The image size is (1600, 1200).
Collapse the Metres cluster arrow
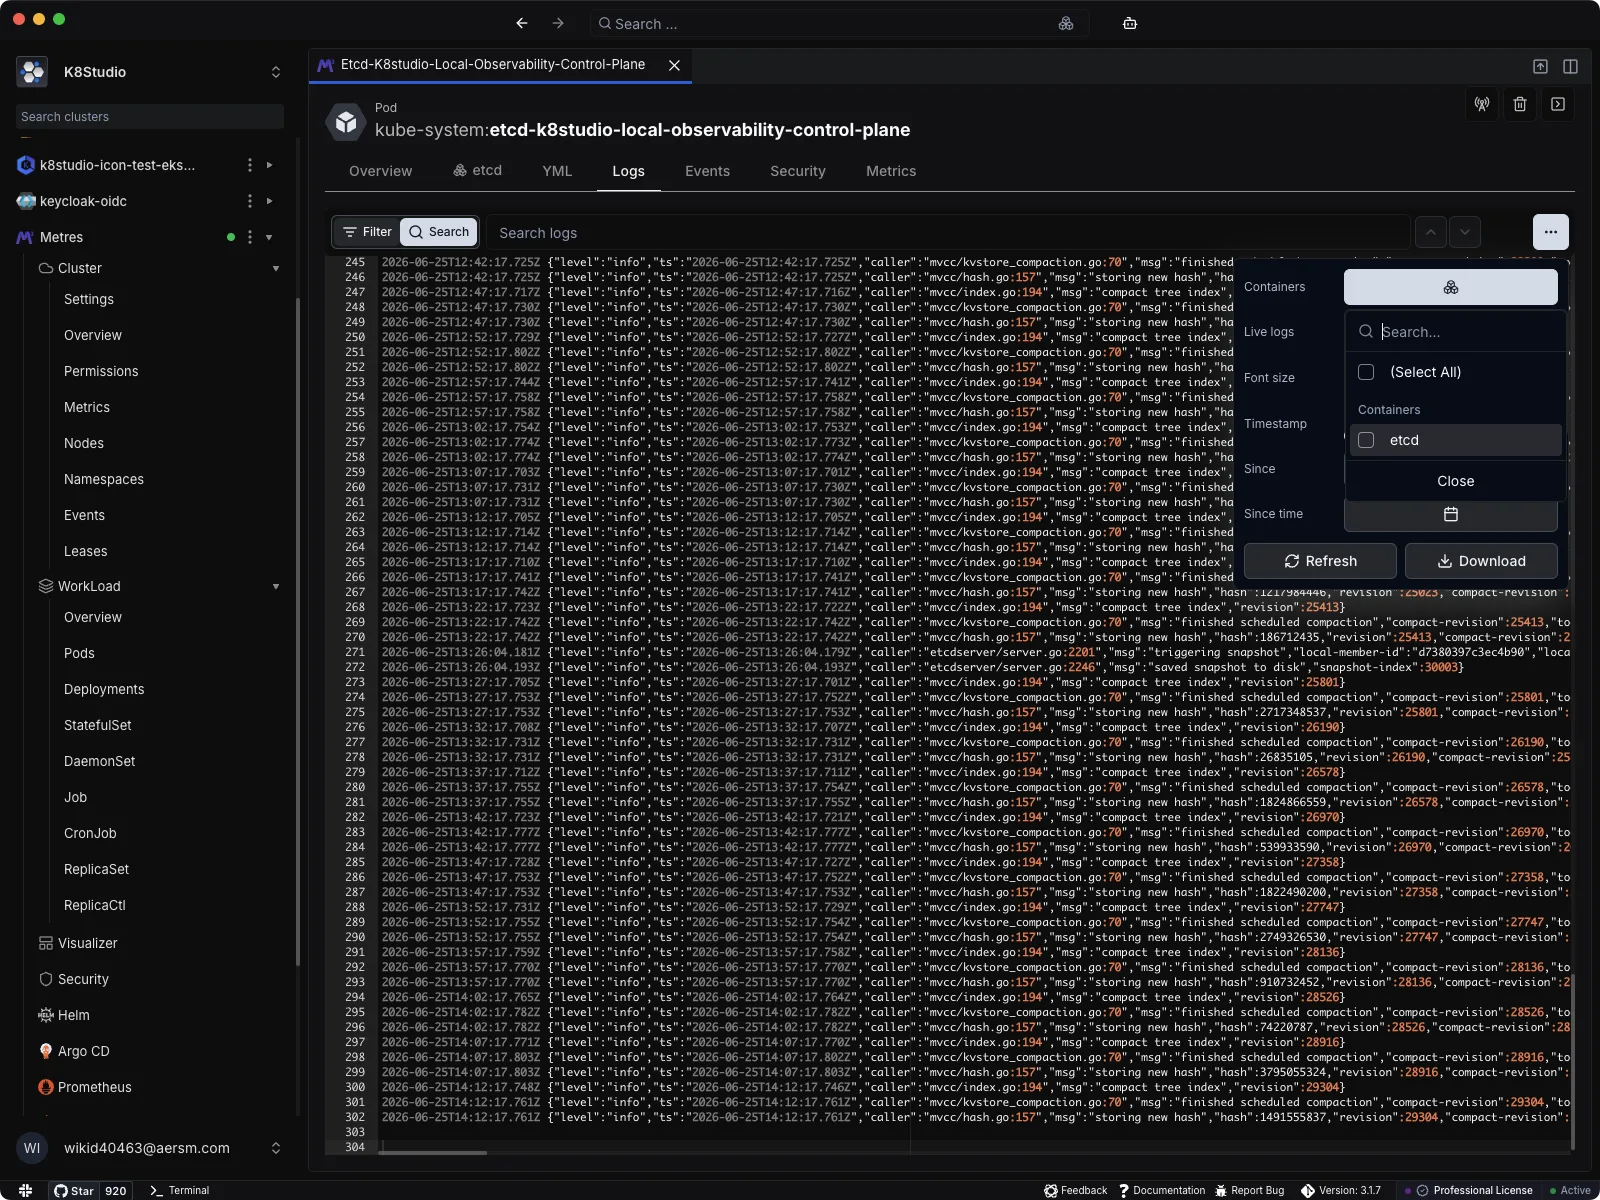269,237
